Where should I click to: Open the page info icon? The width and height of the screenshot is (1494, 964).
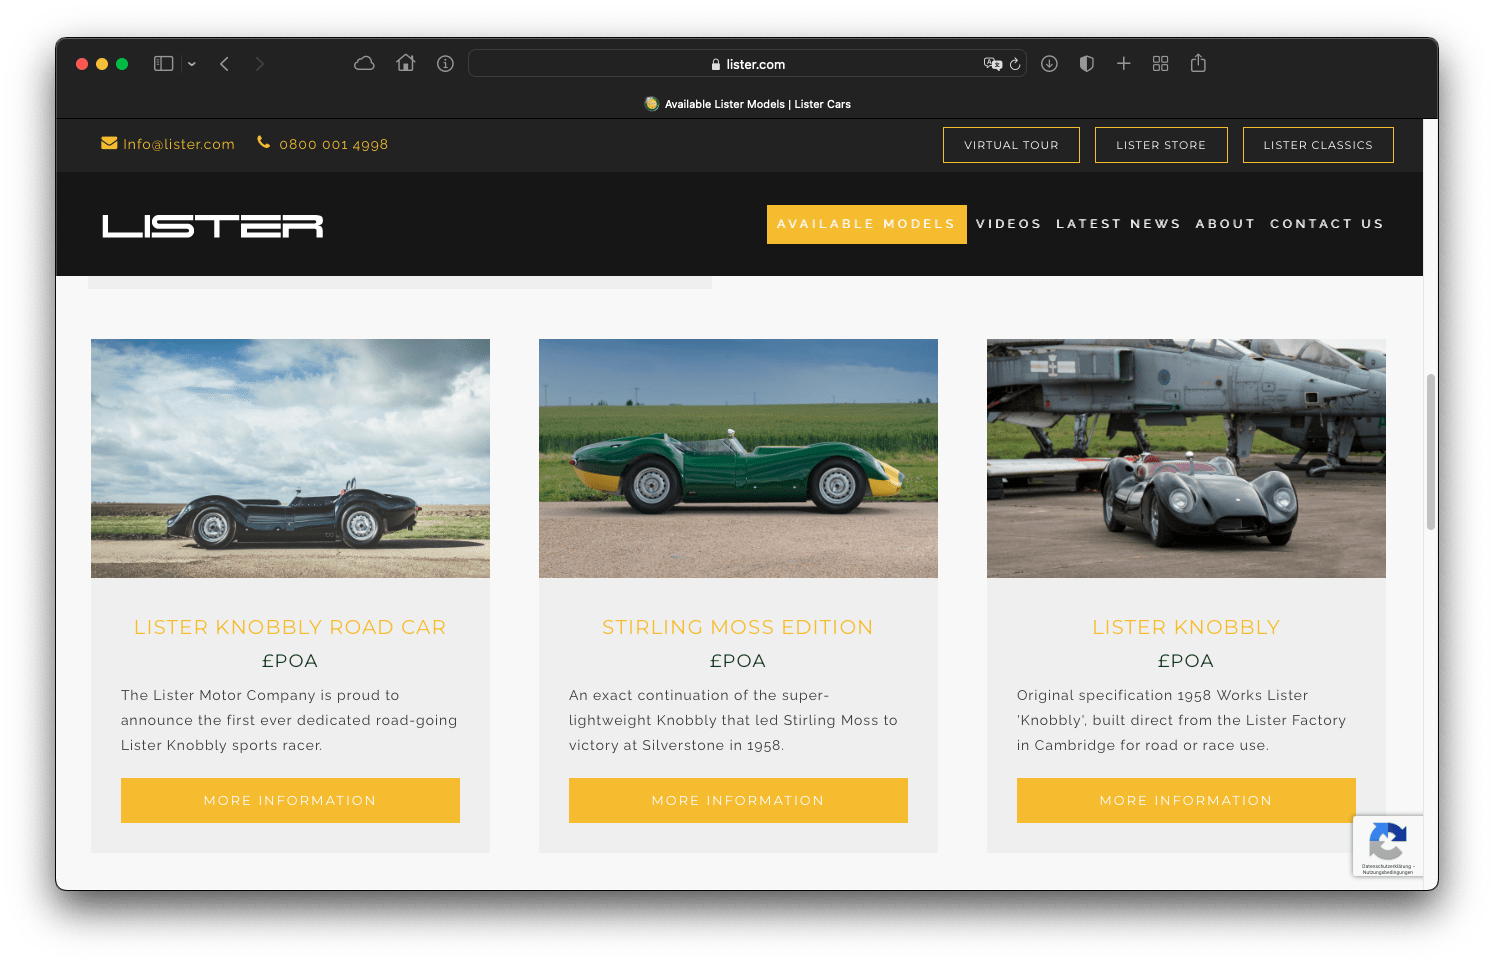pos(446,64)
